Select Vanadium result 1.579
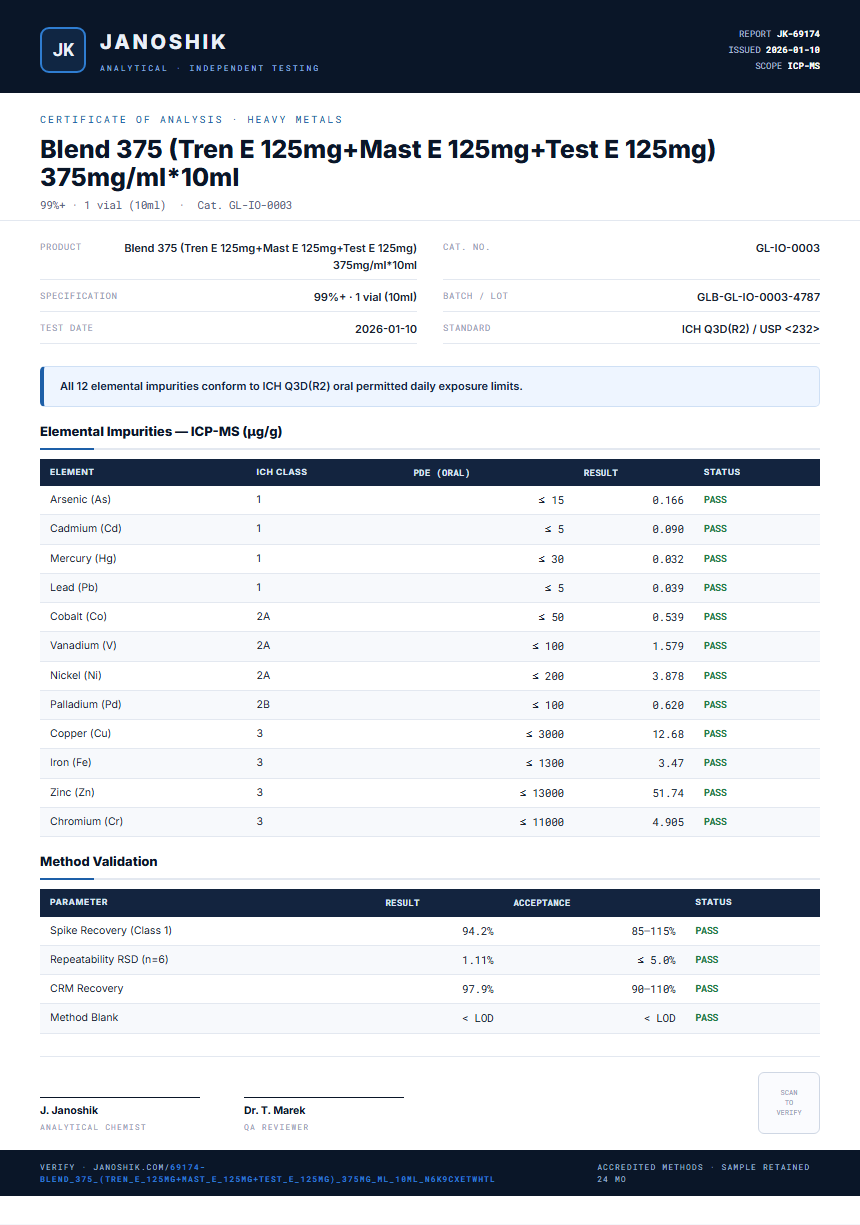The width and height of the screenshot is (860, 1225). (x=668, y=646)
